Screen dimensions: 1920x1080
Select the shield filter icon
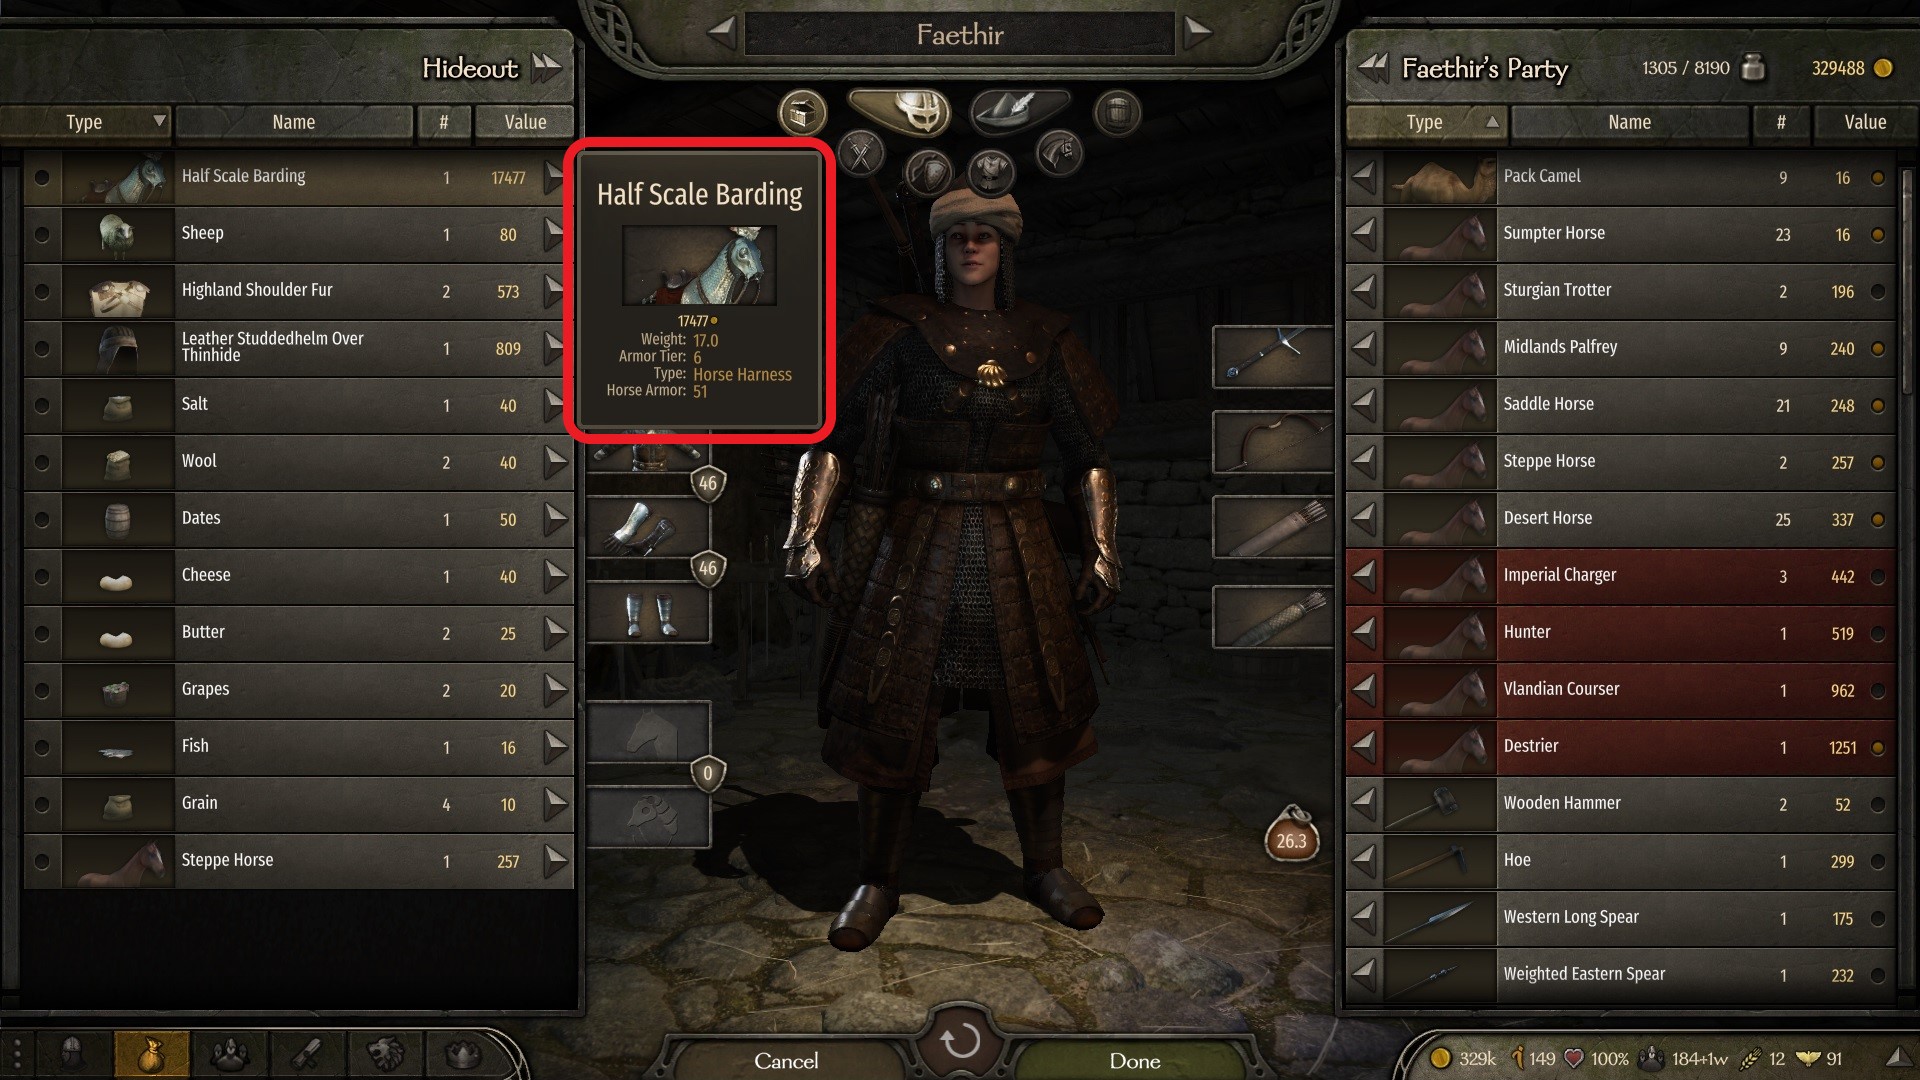pos(927,172)
